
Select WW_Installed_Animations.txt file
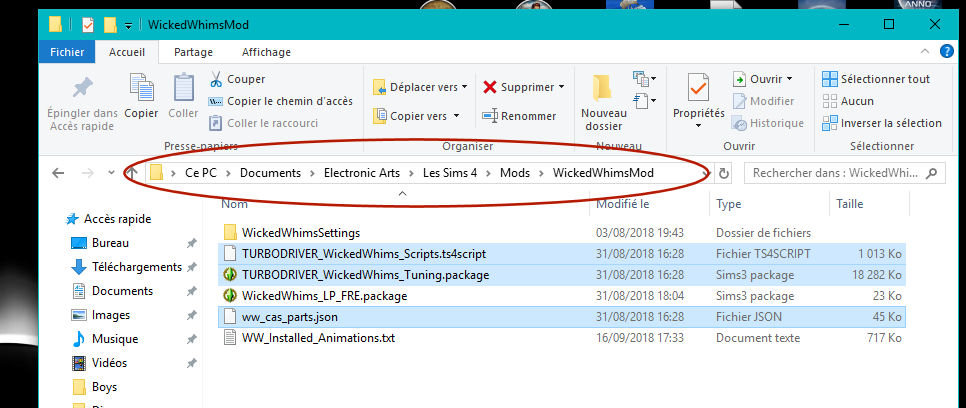pos(562,338)
